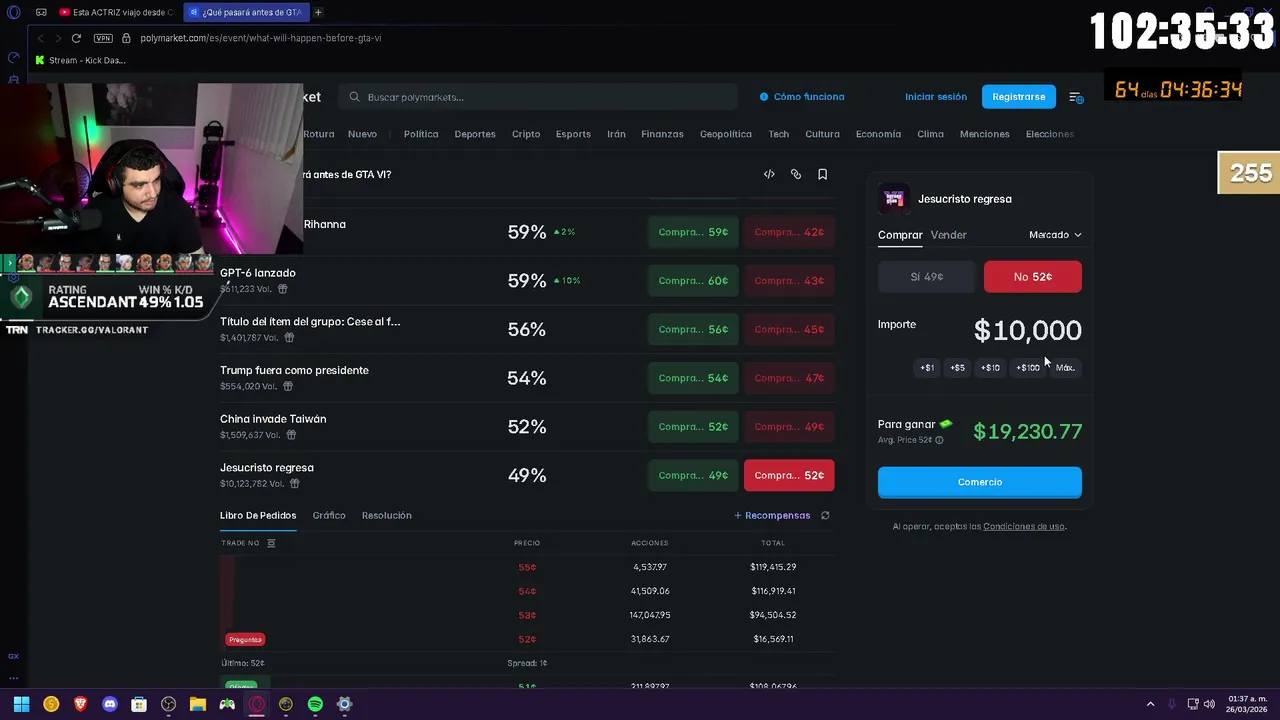
Task: Select the Sí 49¢ outcome in the trade panel
Action: (926, 277)
